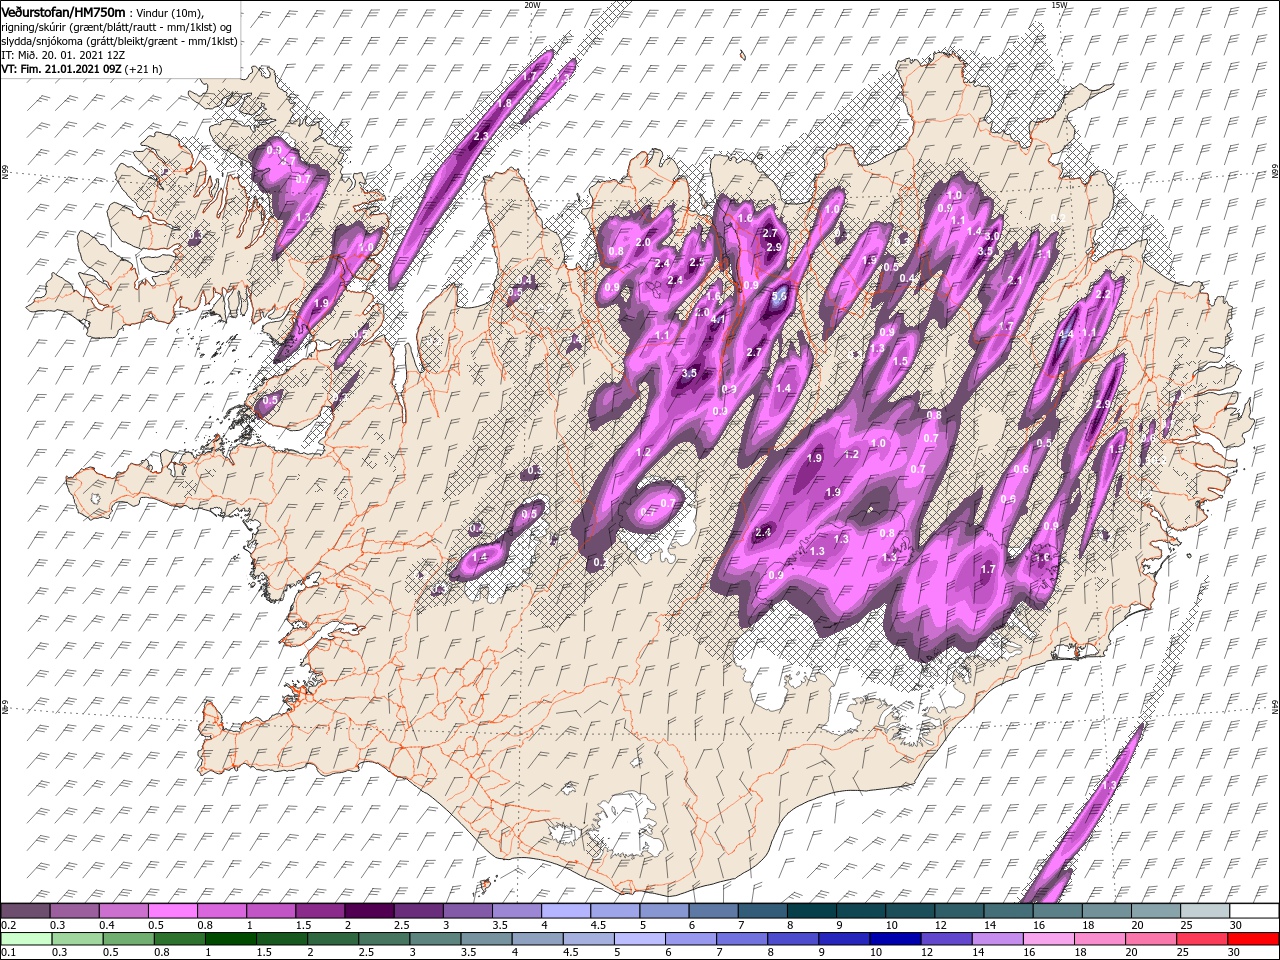Click the bright red swatch after 30 in rain legend
Image resolution: width=1280 pixels, height=960 pixels.
coord(1254,939)
